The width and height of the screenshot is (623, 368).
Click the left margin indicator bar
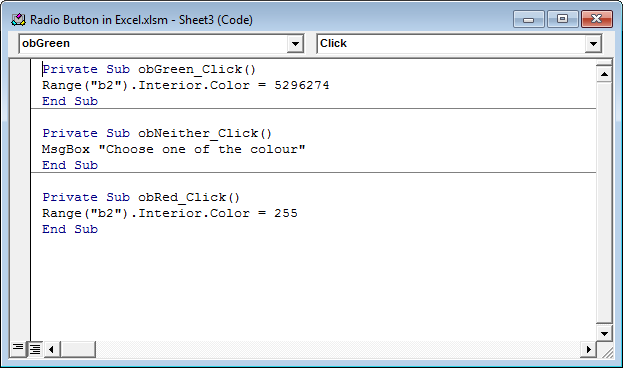[x=20, y=200]
